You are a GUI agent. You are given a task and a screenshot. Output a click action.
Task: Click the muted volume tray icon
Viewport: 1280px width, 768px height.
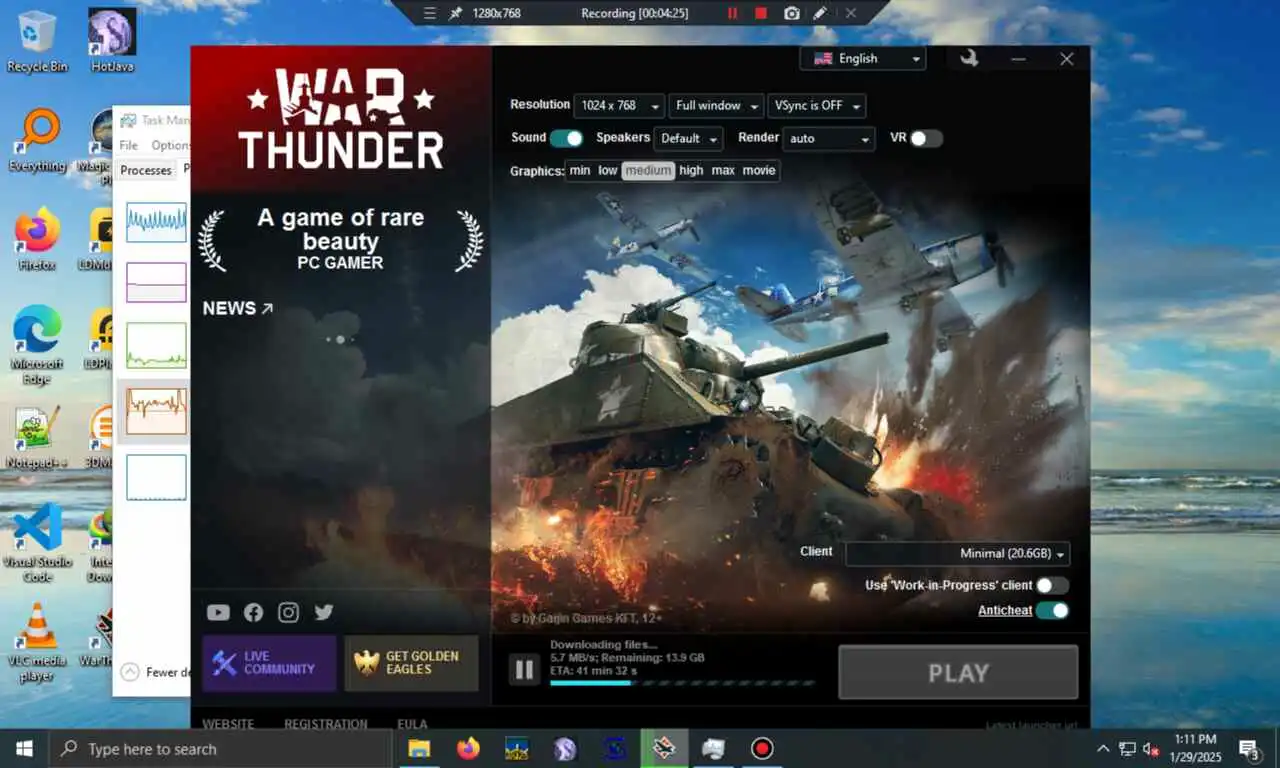1151,749
